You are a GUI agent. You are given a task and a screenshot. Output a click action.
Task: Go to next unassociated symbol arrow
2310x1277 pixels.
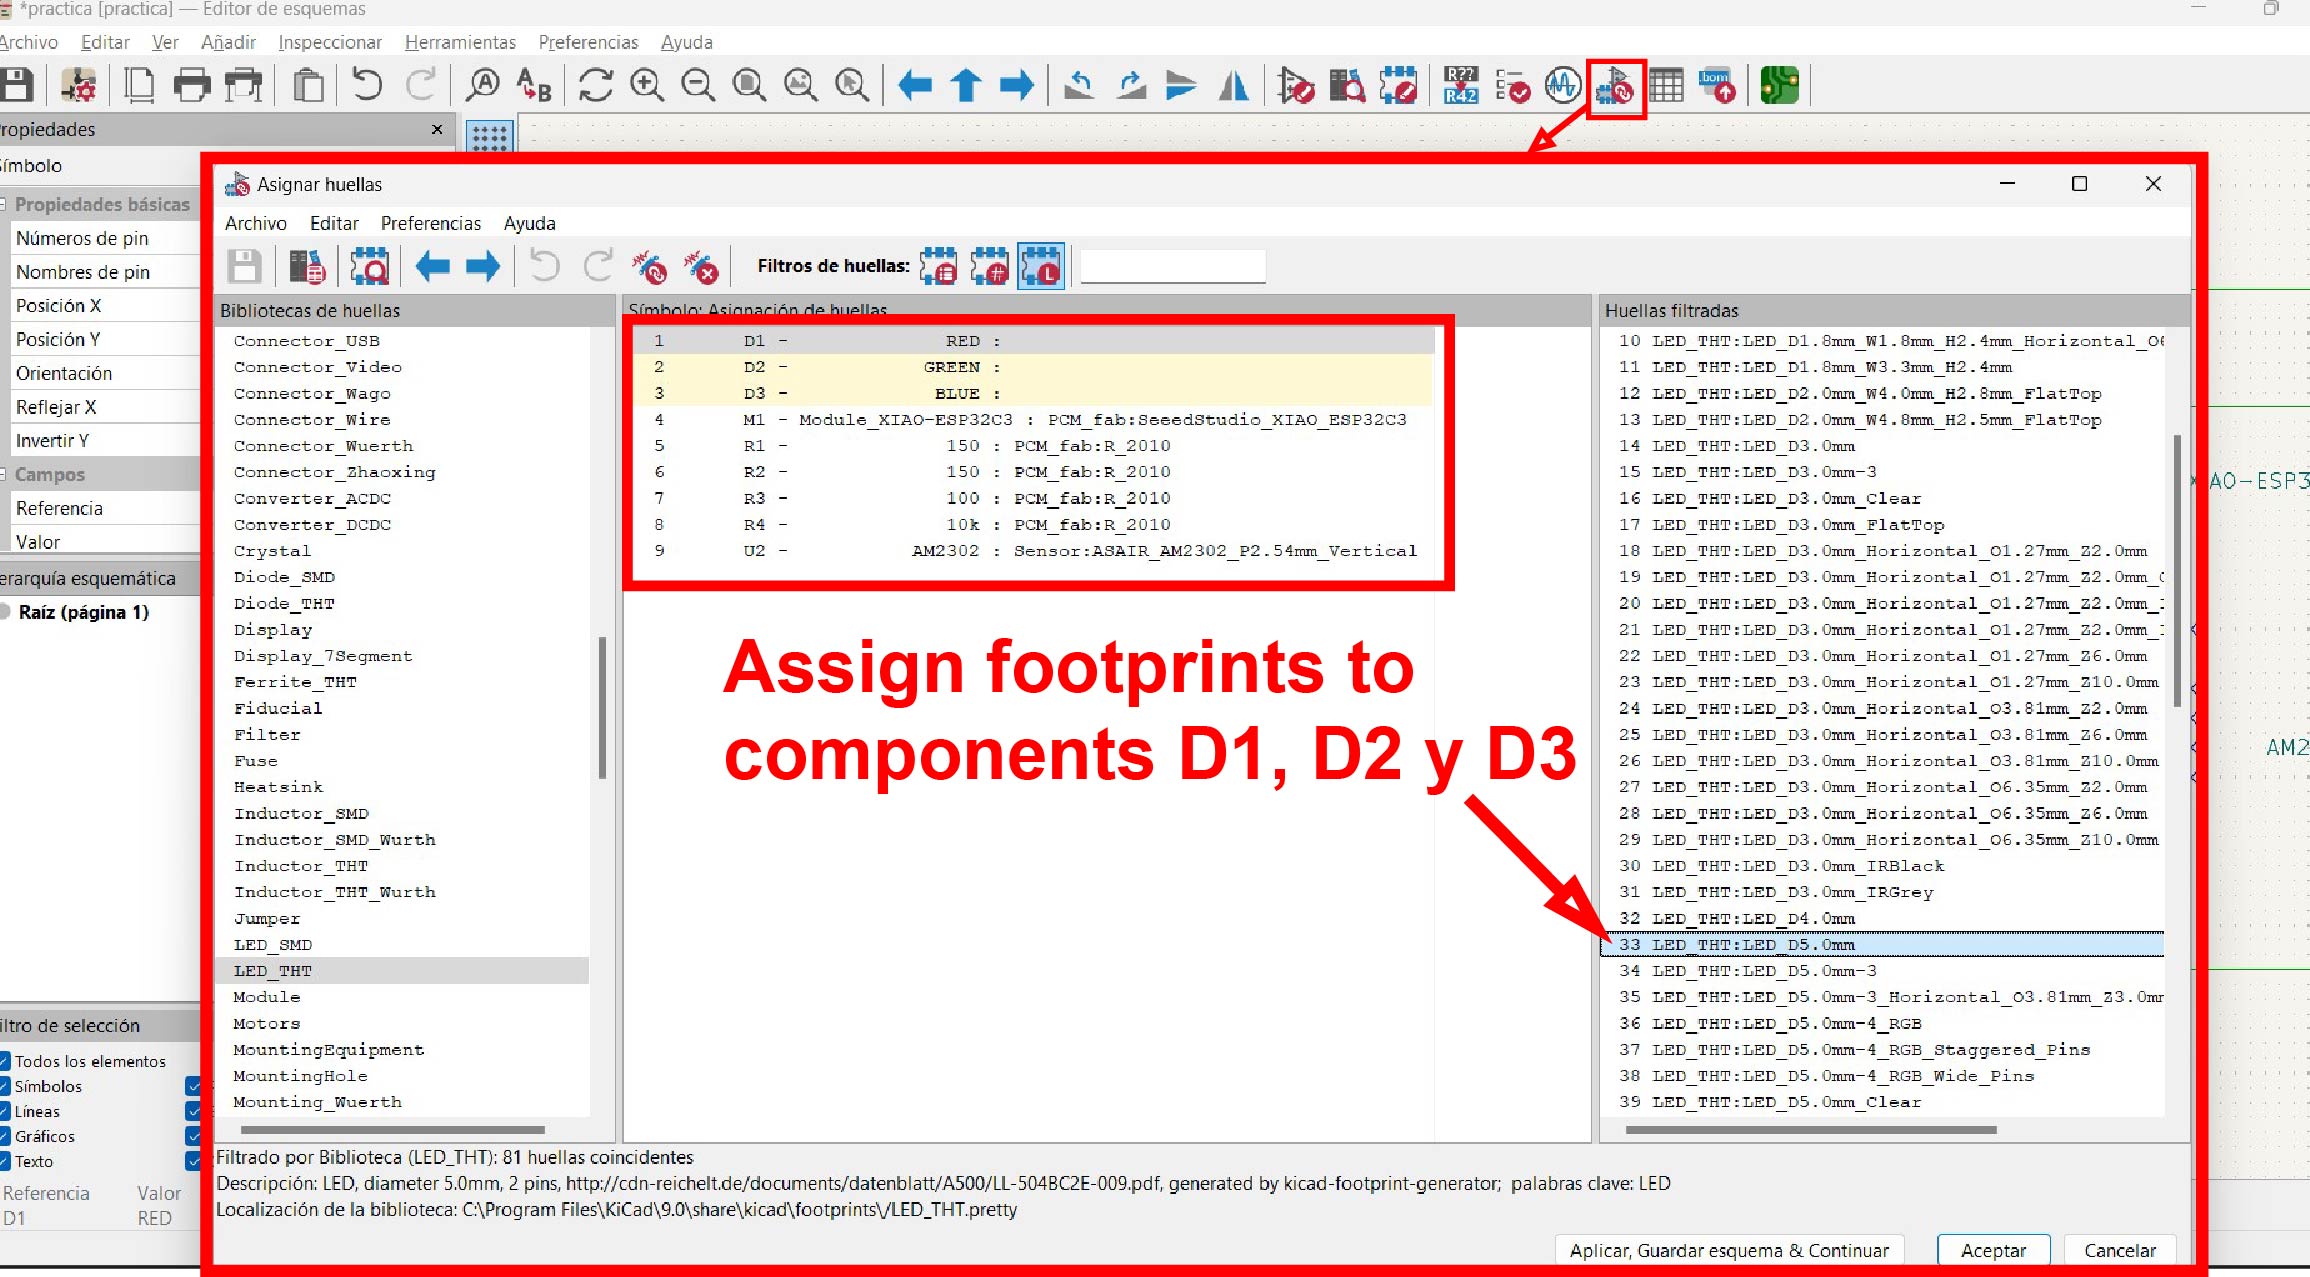pos(483,267)
